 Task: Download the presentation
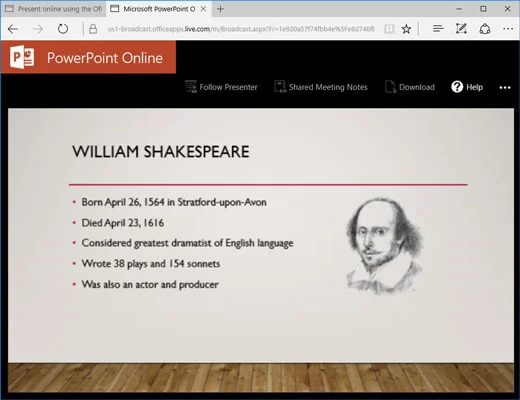coord(410,87)
